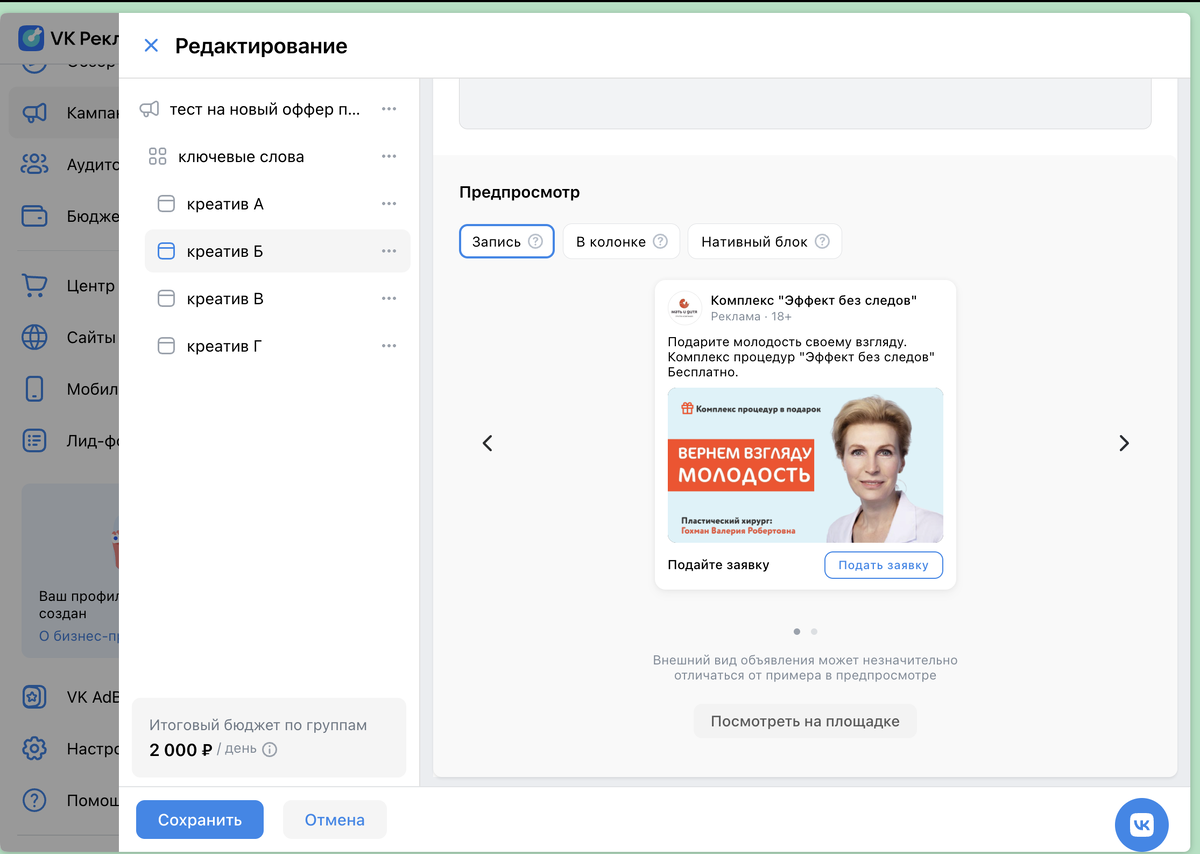Screen dimensions: 1200x854
Task: Open Центр shopping cart icon in sidebar
Action: (34, 286)
